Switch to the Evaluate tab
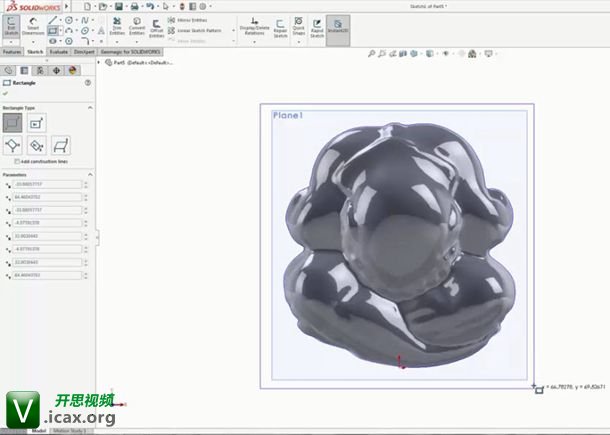The width and height of the screenshot is (610, 435). click(59, 51)
